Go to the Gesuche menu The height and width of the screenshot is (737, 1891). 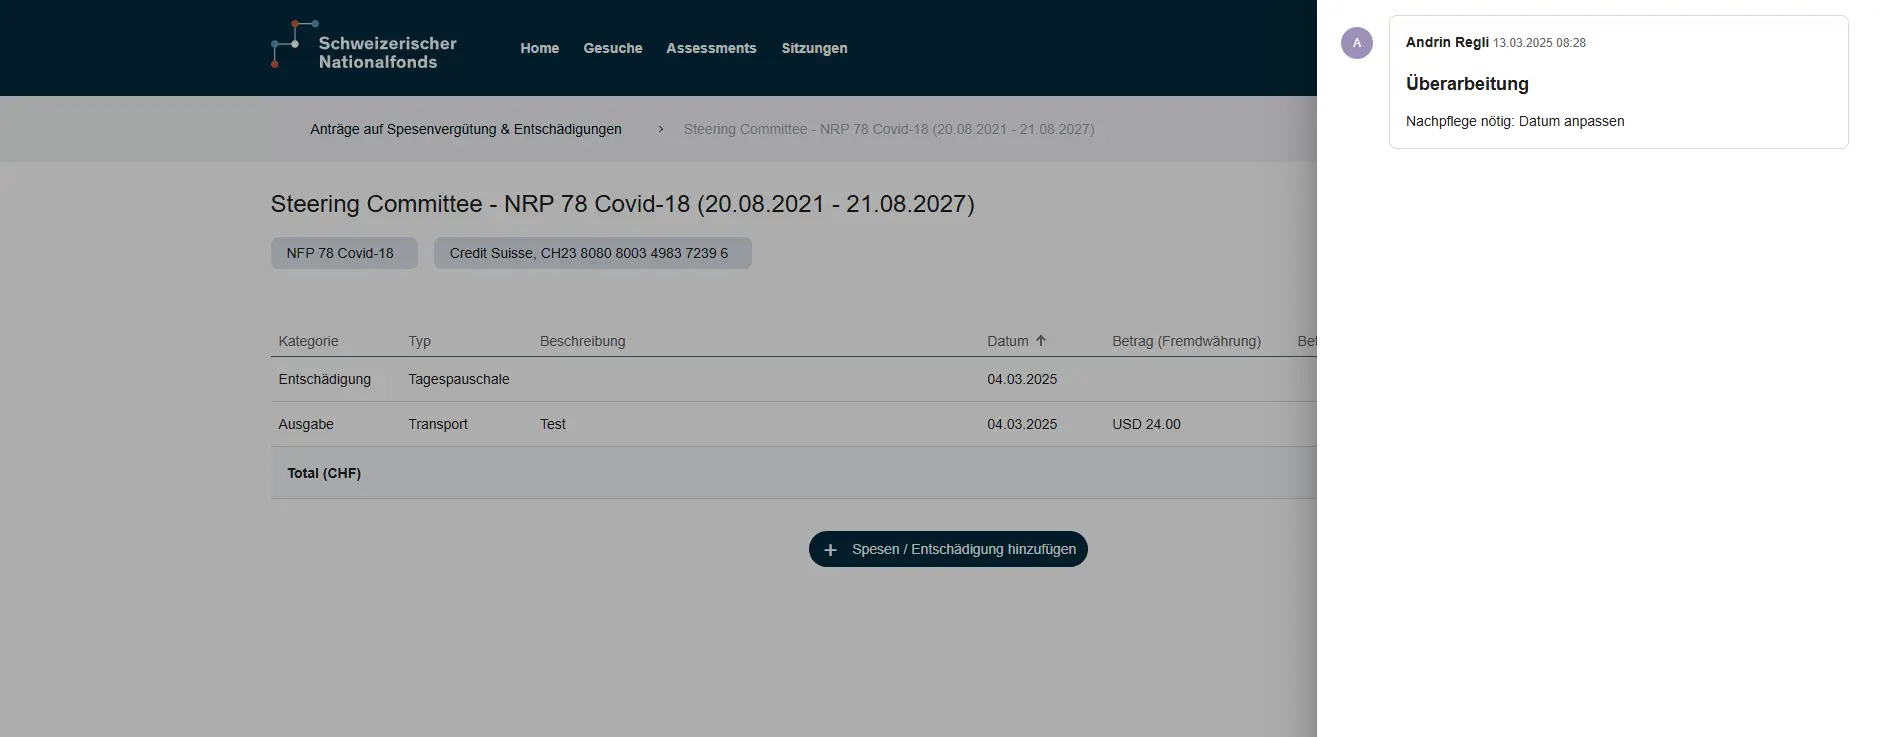click(612, 48)
